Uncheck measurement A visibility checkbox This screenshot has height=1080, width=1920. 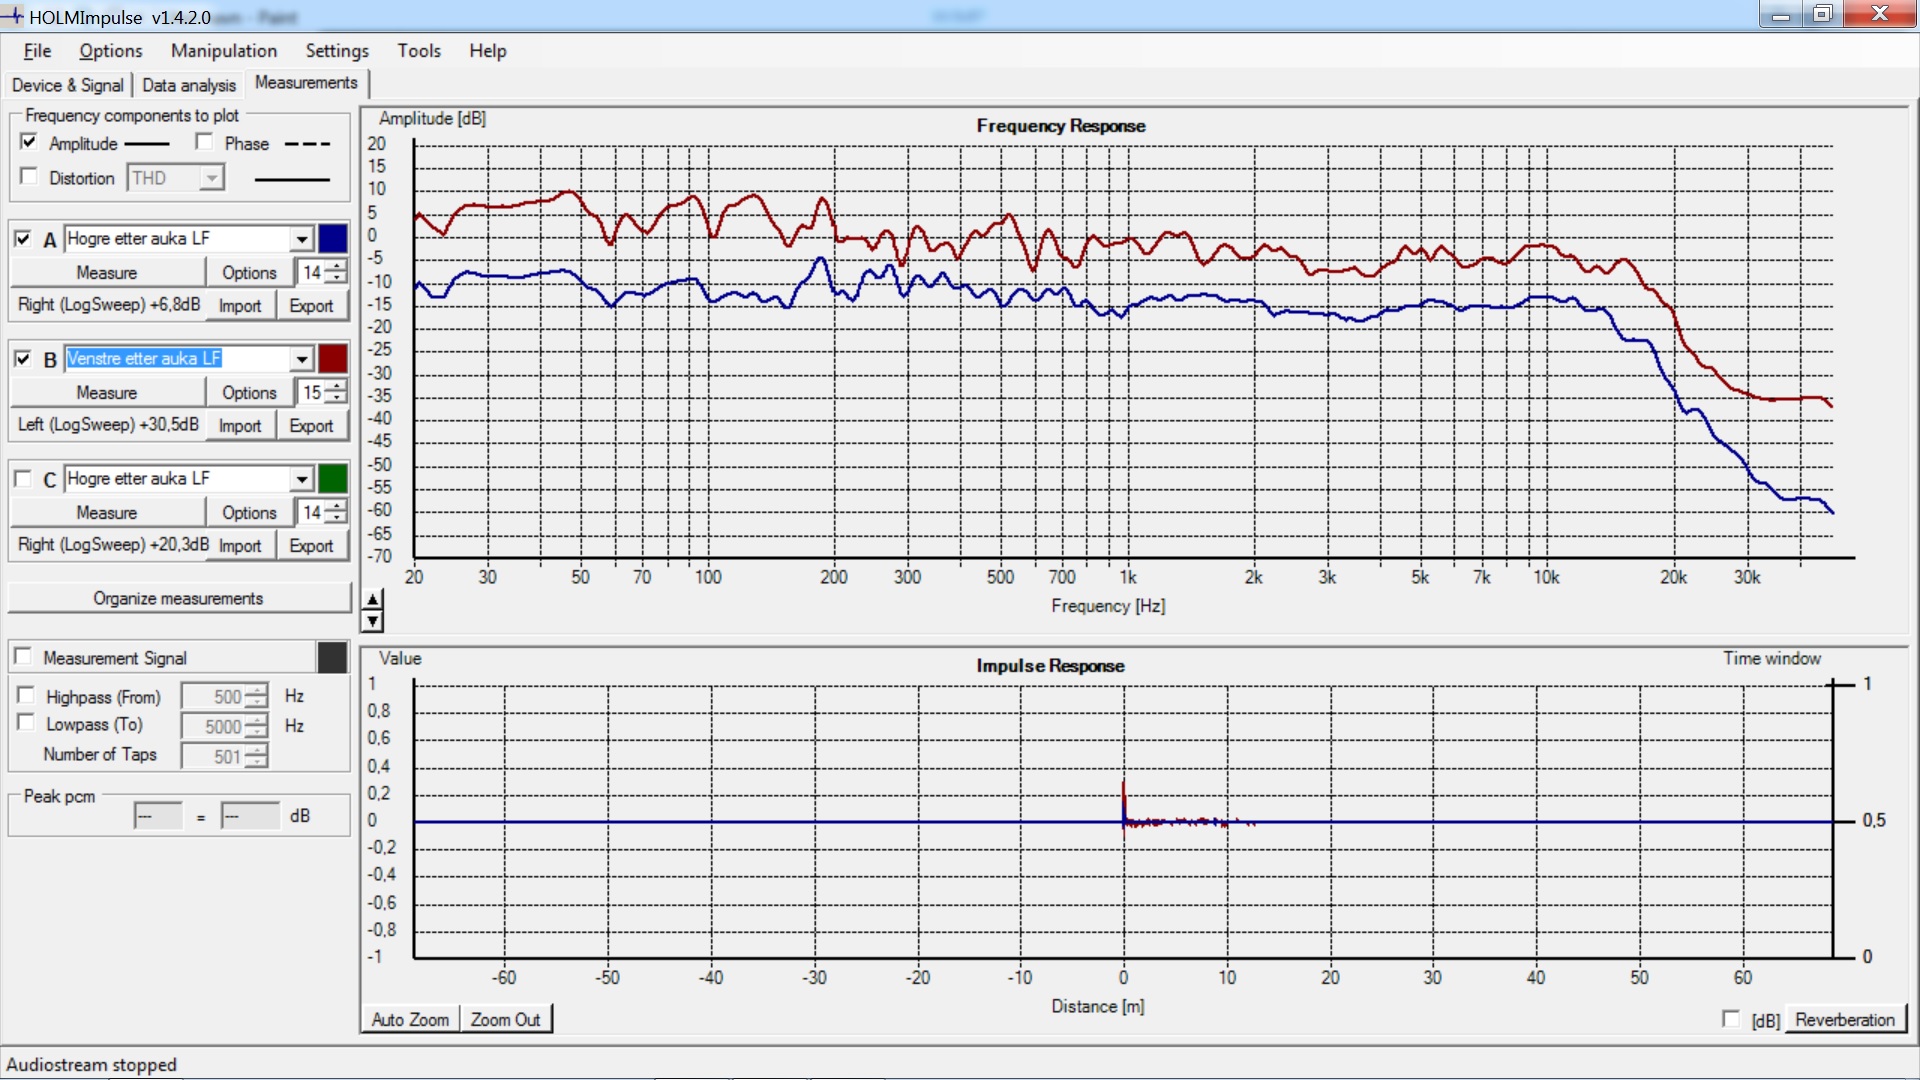click(23, 239)
